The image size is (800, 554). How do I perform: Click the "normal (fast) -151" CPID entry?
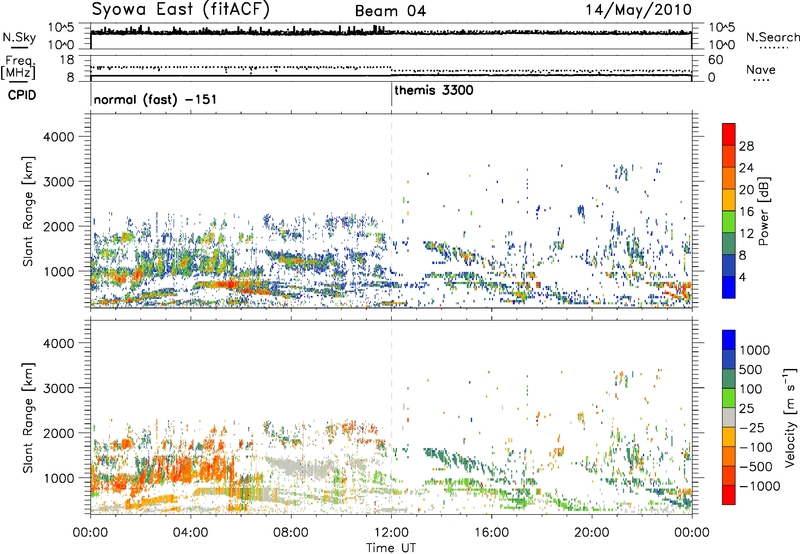click(156, 99)
